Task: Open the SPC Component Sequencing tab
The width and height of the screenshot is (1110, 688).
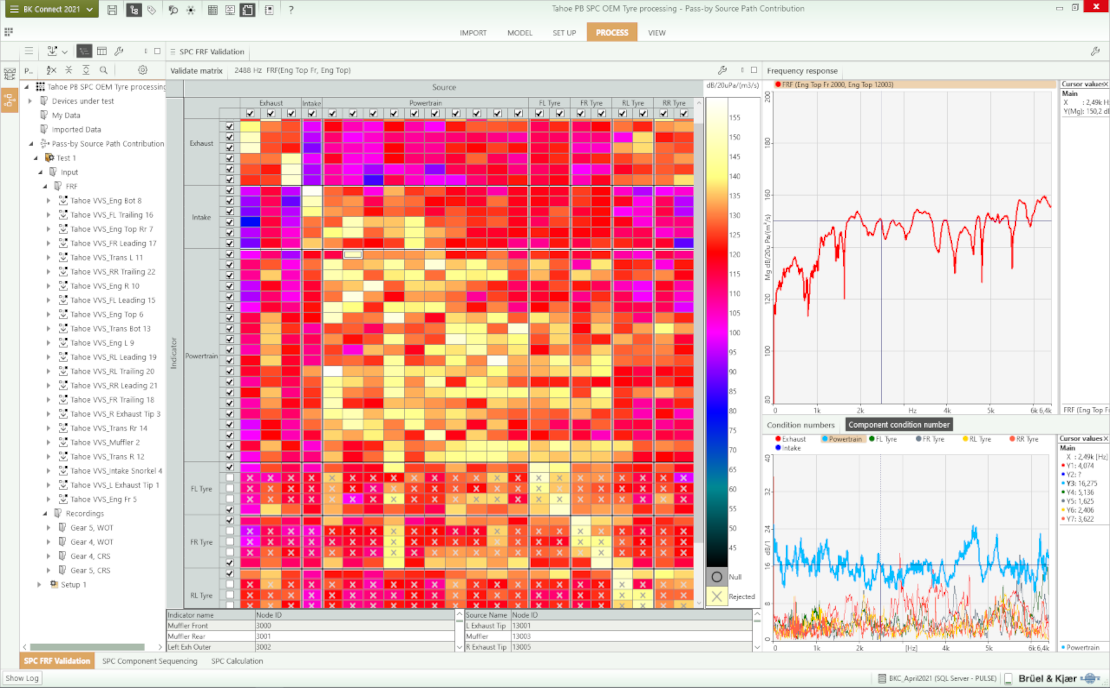Action: click(150, 661)
